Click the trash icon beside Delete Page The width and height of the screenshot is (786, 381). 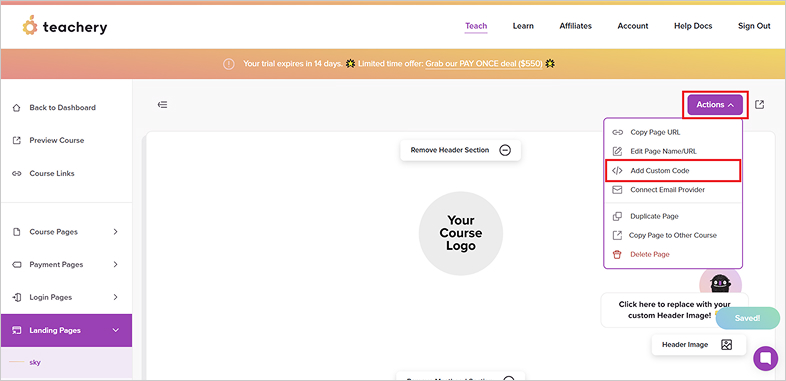618,255
